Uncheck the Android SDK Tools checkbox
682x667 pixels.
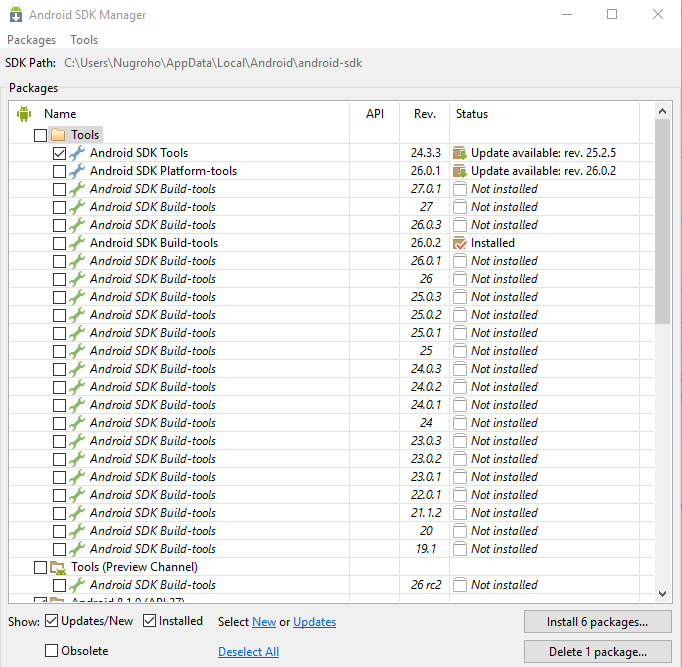(x=59, y=153)
